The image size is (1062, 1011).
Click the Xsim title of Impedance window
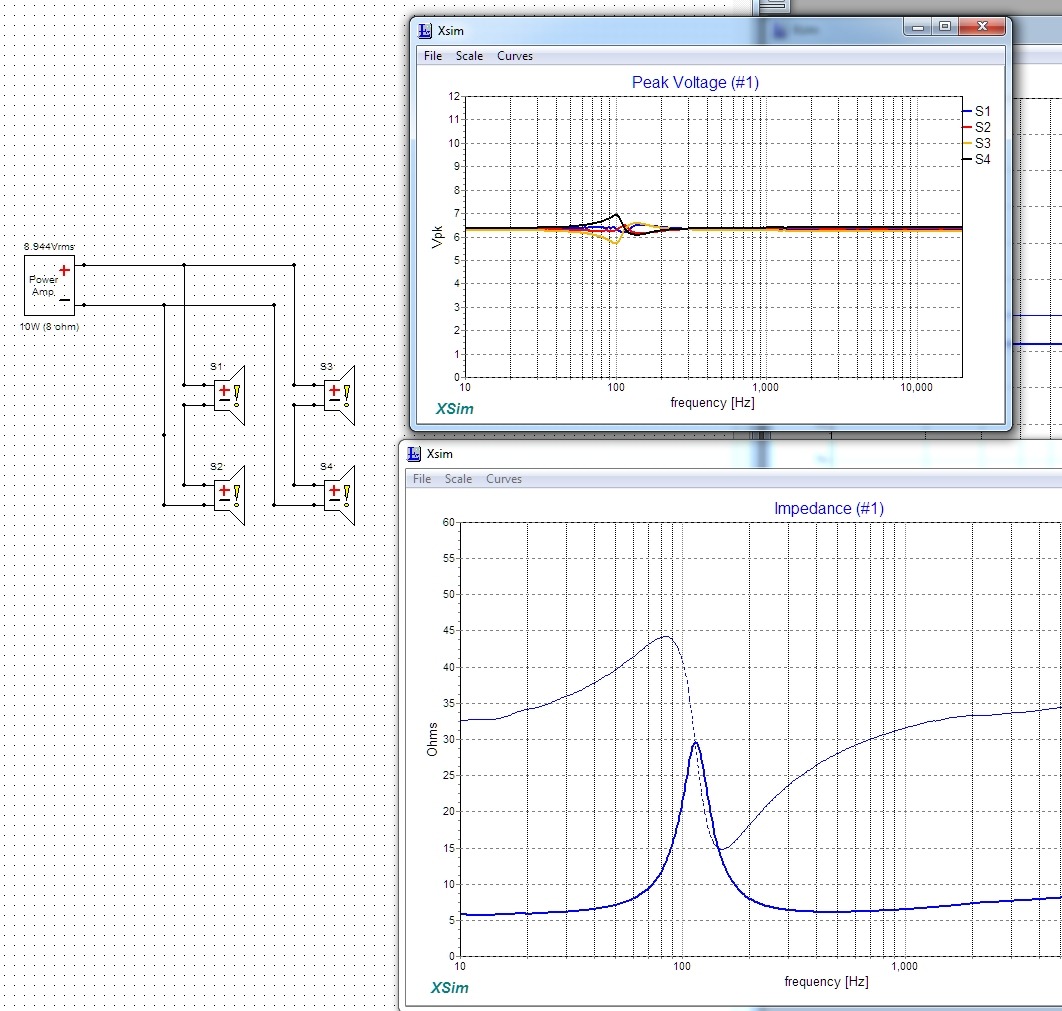click(x=440, y=454)
